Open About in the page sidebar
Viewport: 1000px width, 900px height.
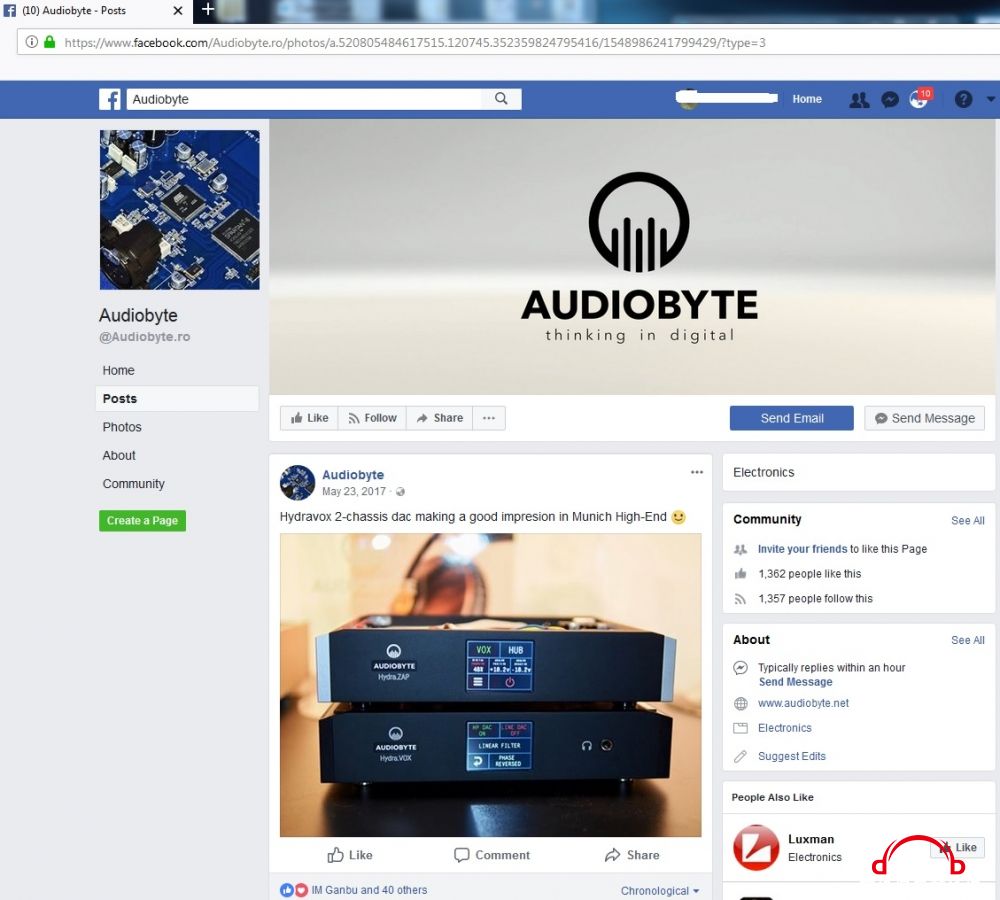click(x=119, y=455)
